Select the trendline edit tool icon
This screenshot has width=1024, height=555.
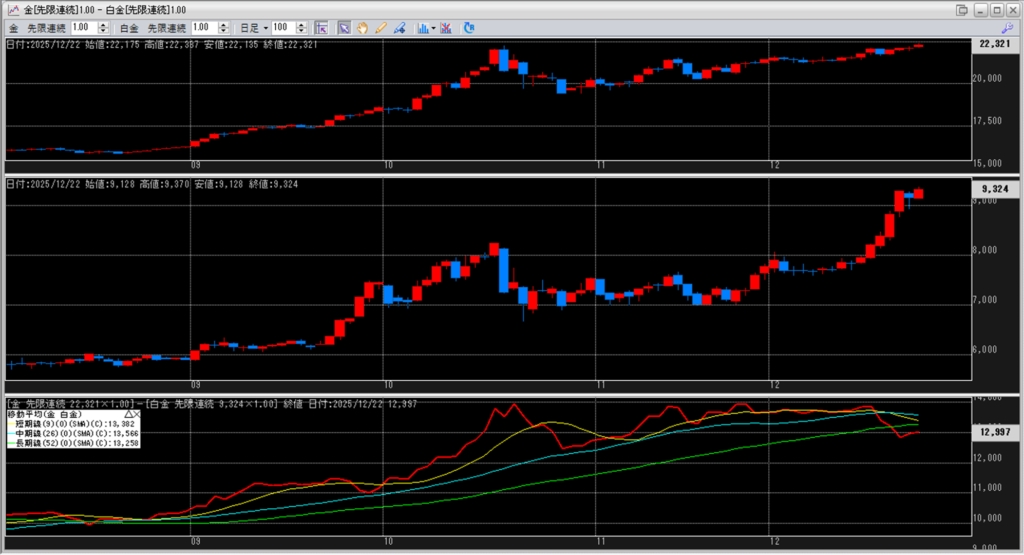tap(398, 28)
